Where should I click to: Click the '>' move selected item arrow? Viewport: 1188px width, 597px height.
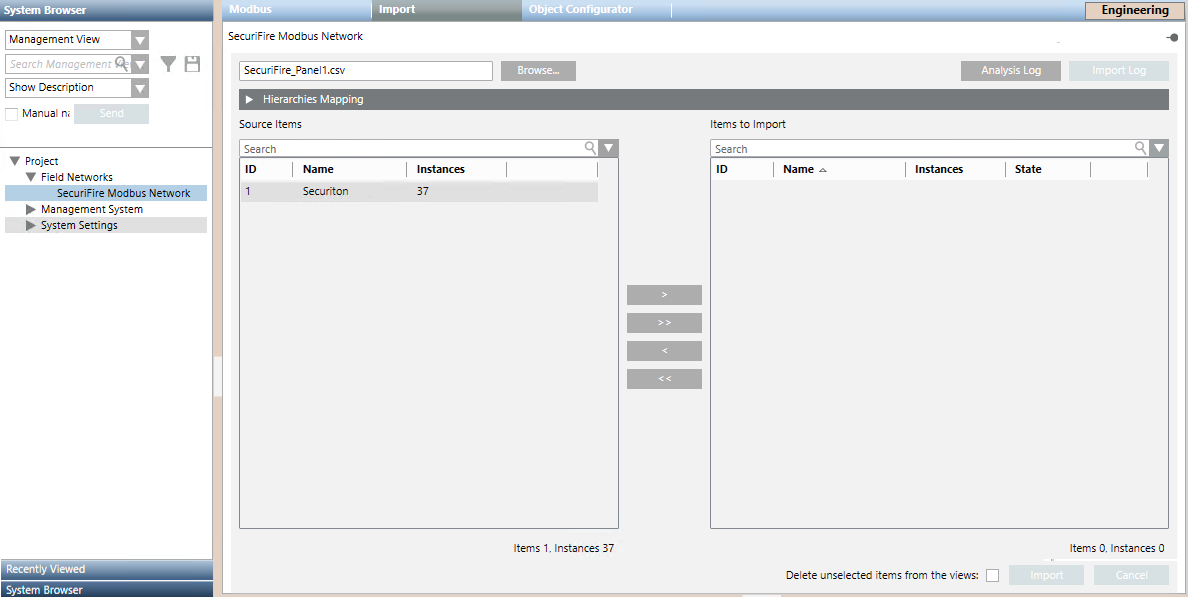[664, 294]
